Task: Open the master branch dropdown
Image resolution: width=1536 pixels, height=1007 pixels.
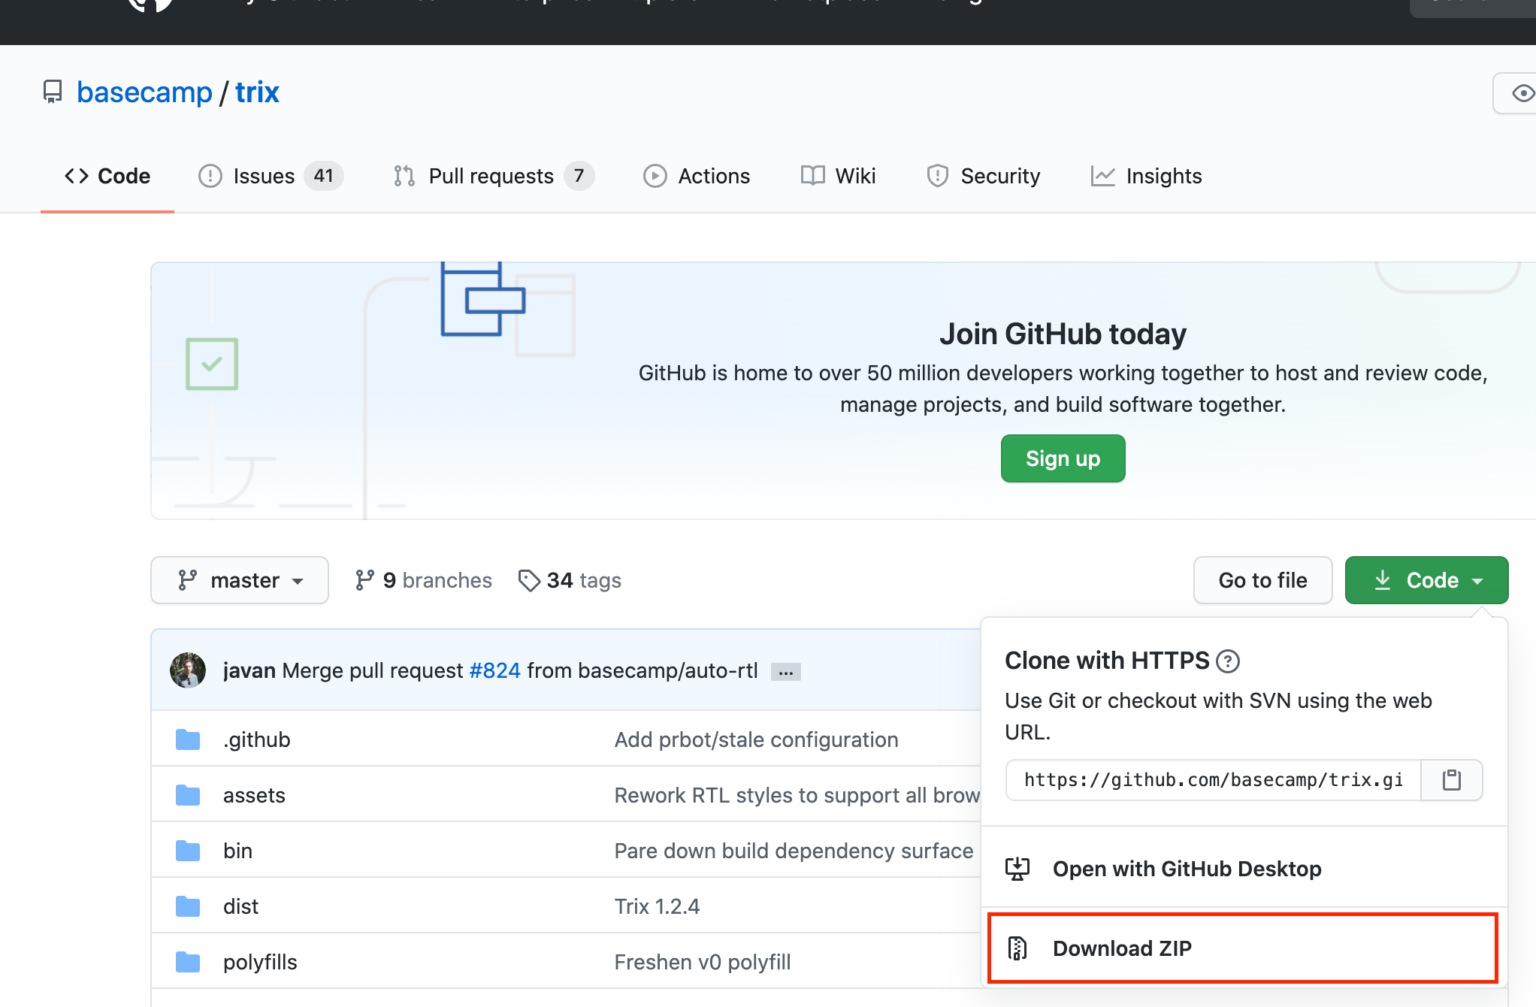Action: pos(240,581)
